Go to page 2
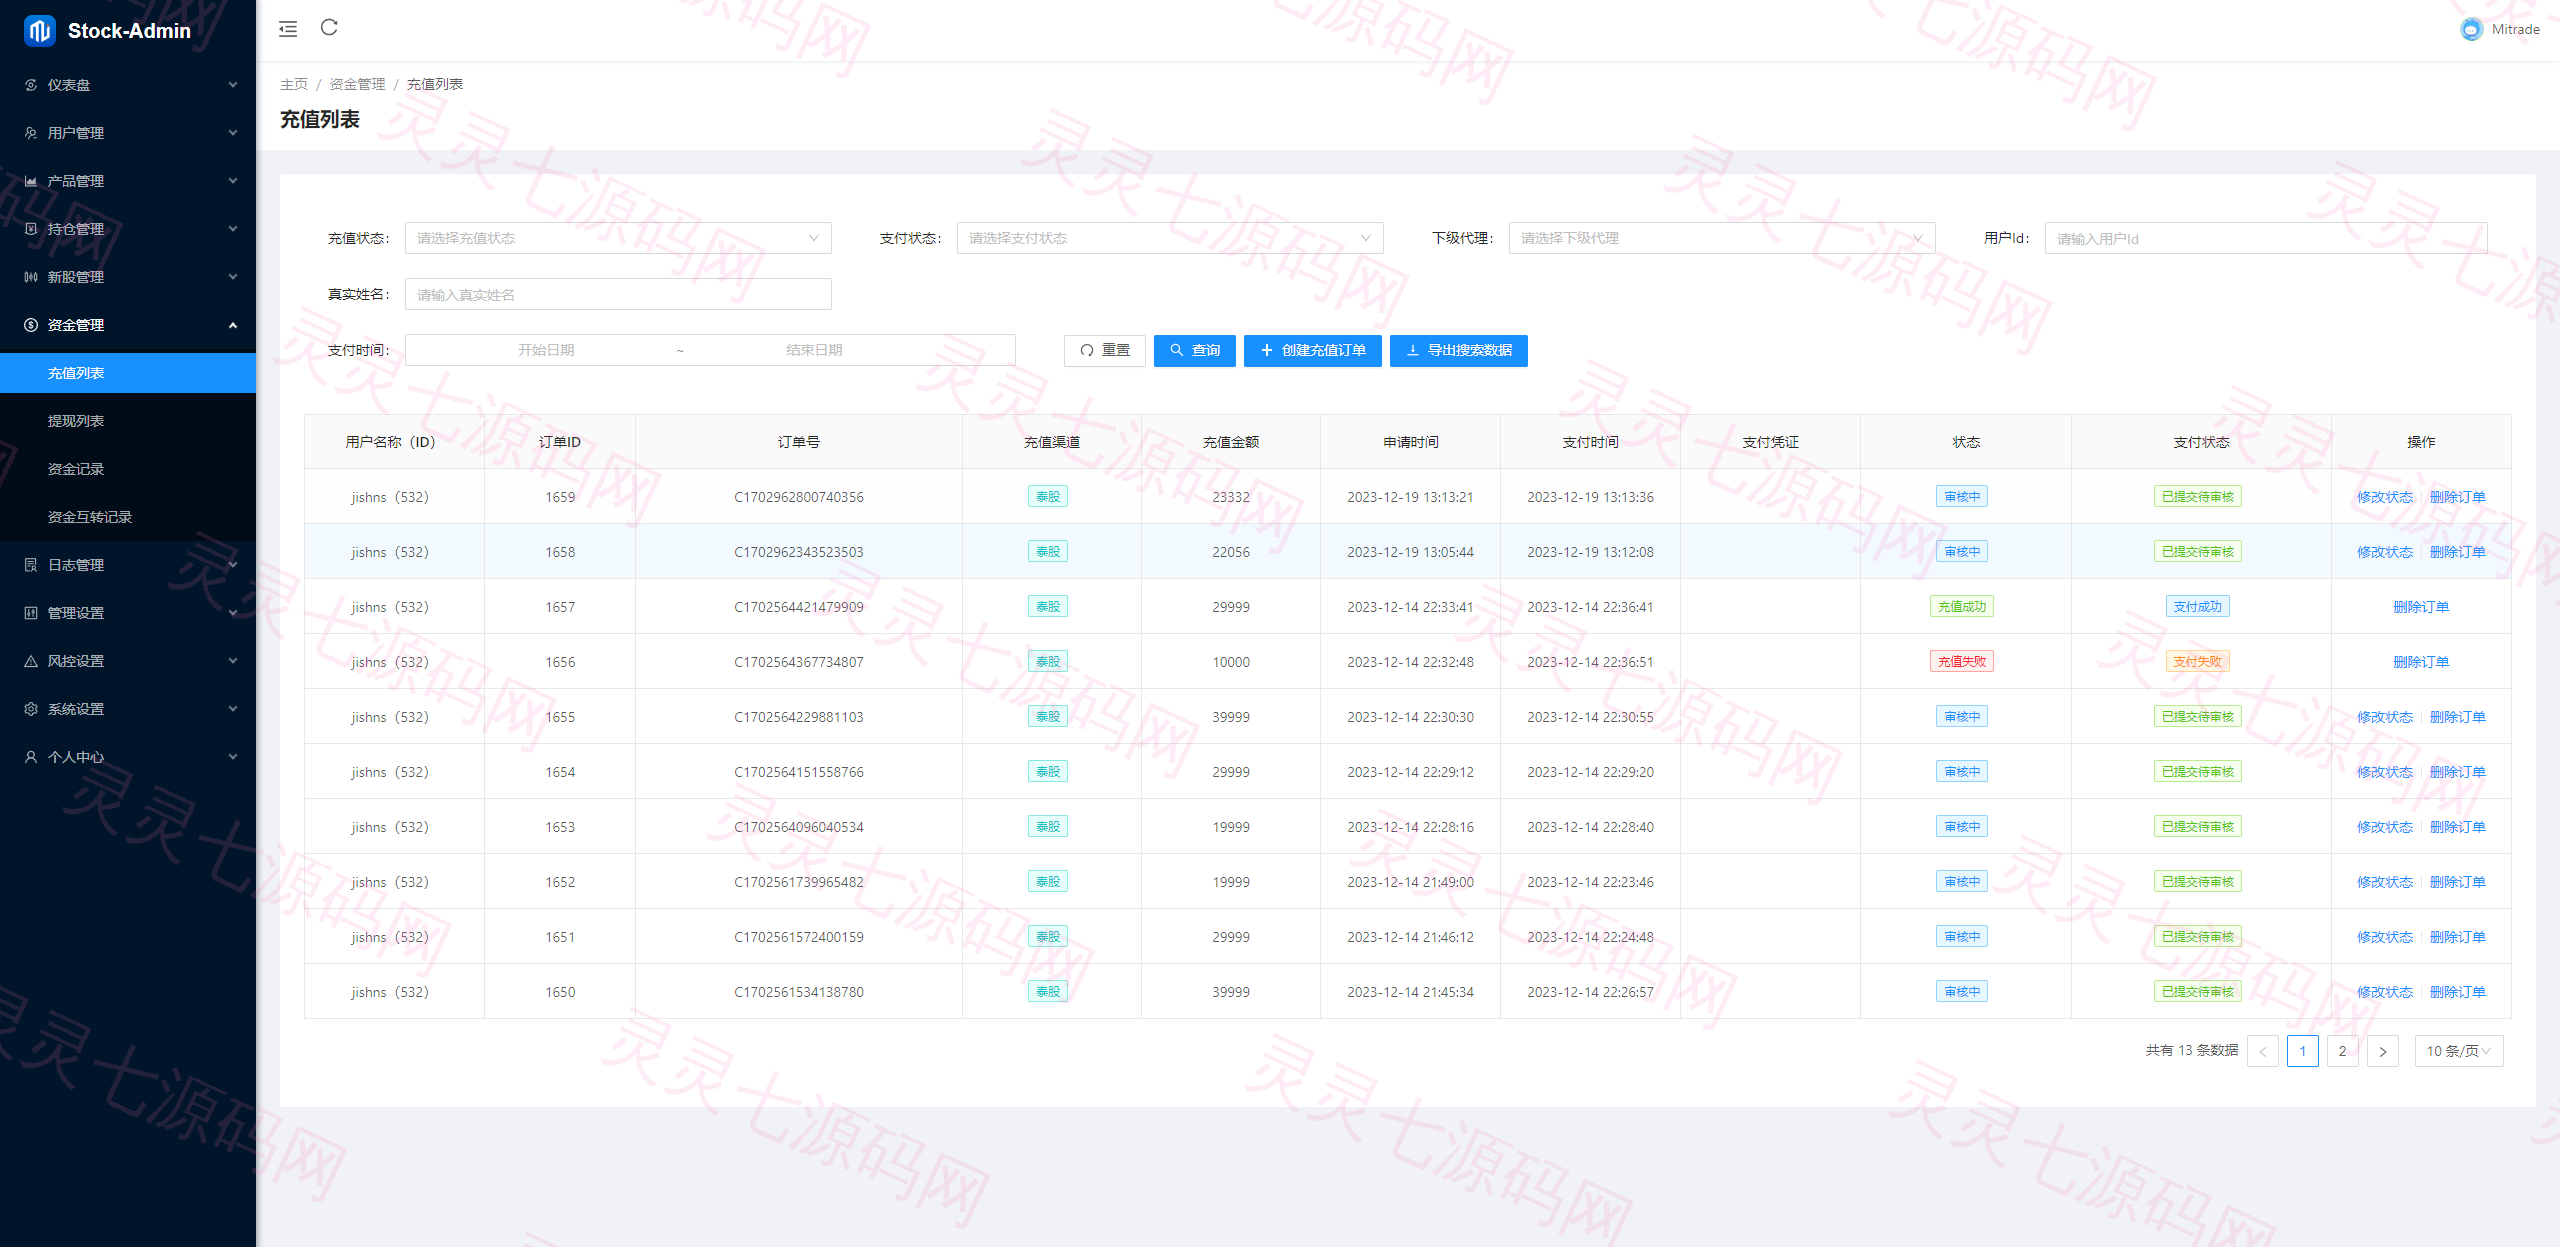Image resolution: width=2560 pixels, height=1247 pixels. [2343, 1051]
